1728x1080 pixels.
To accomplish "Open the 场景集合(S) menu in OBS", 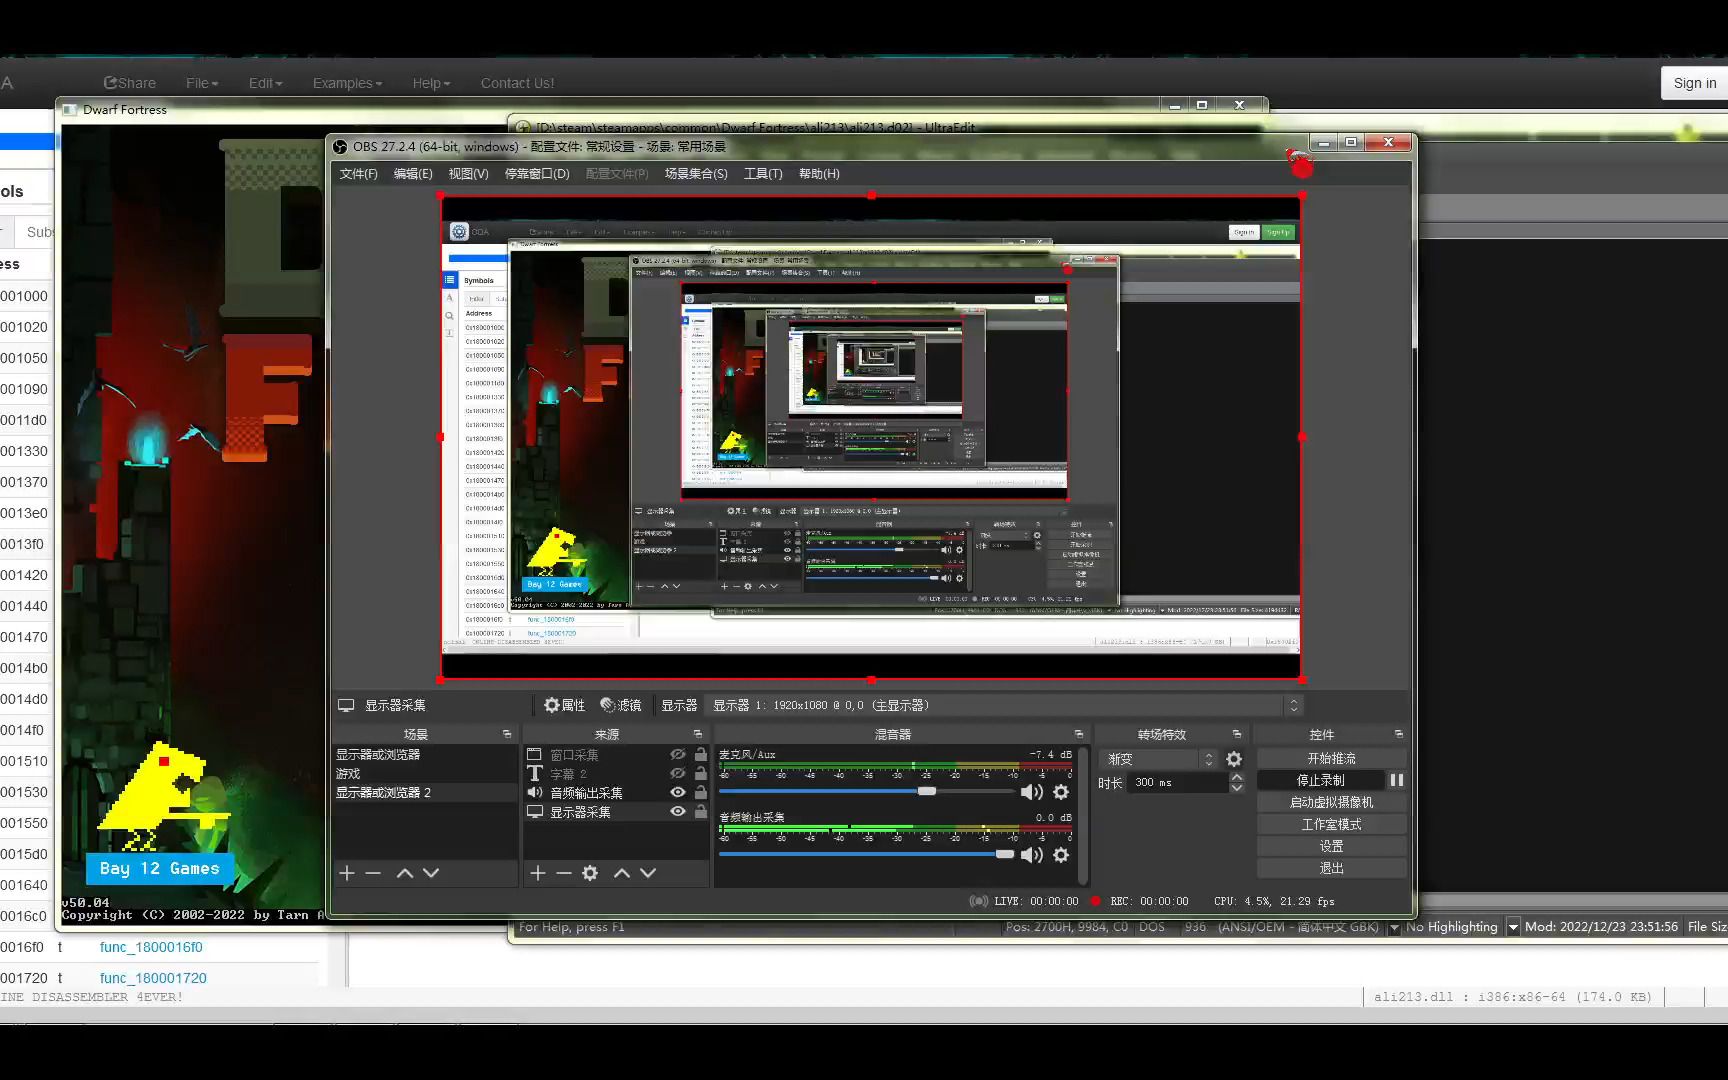I will 696,174.
